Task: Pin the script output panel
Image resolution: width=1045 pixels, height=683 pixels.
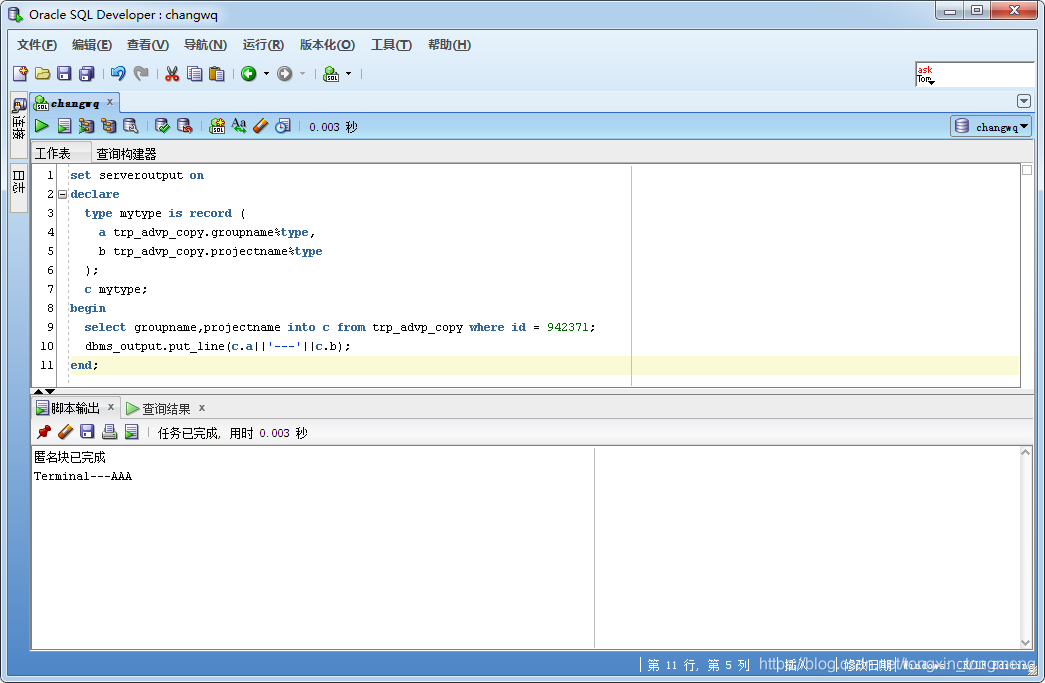Action: coord(43,432)
